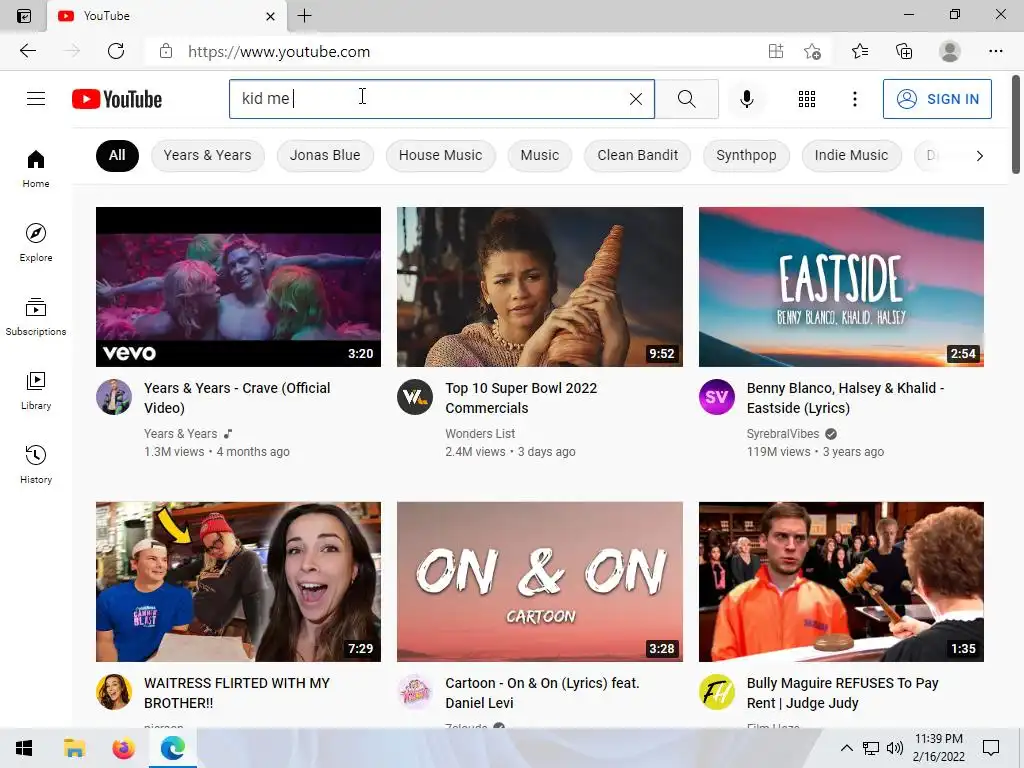Click the title 'Cartoon - On & On (Lyrics)'
Image resolution: width=1024 pixels, height=768 pixels.
click(542, 693)
